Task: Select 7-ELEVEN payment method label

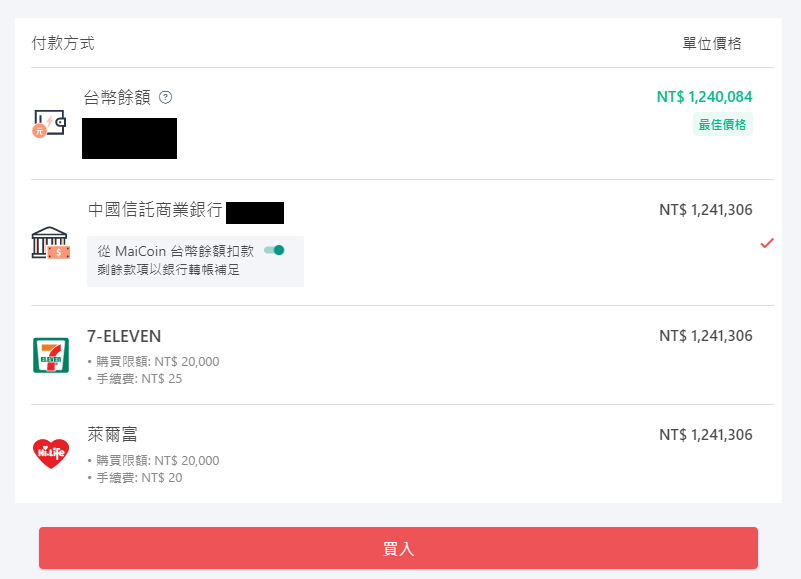Action: pos(124,336)
